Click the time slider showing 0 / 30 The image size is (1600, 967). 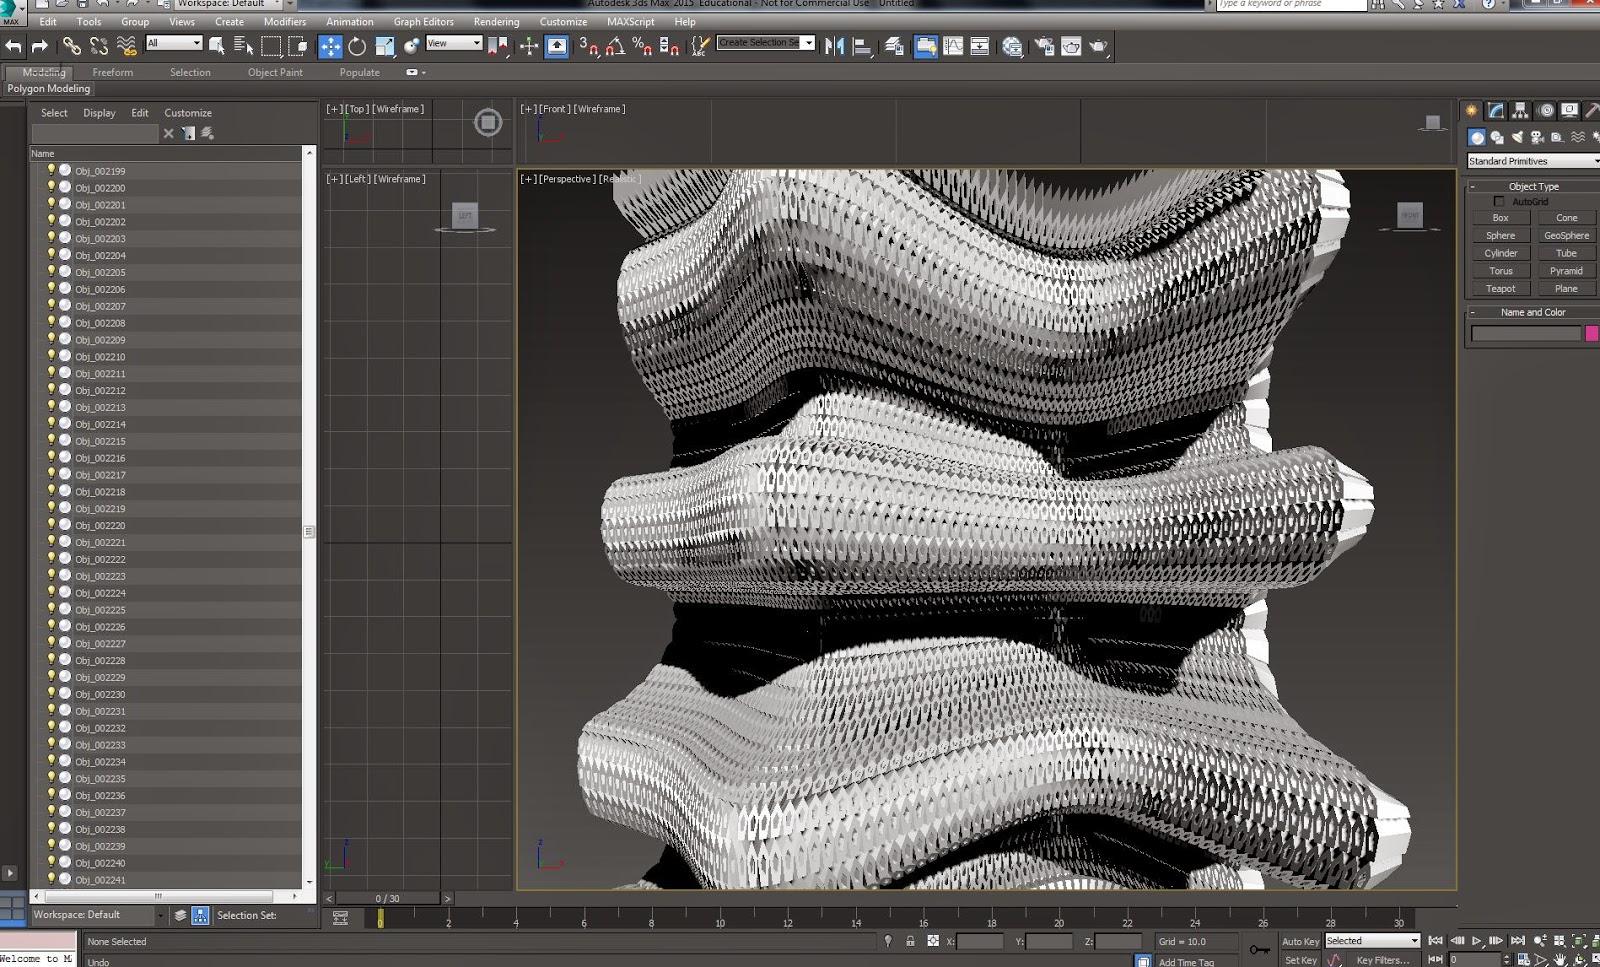point(387,898)
